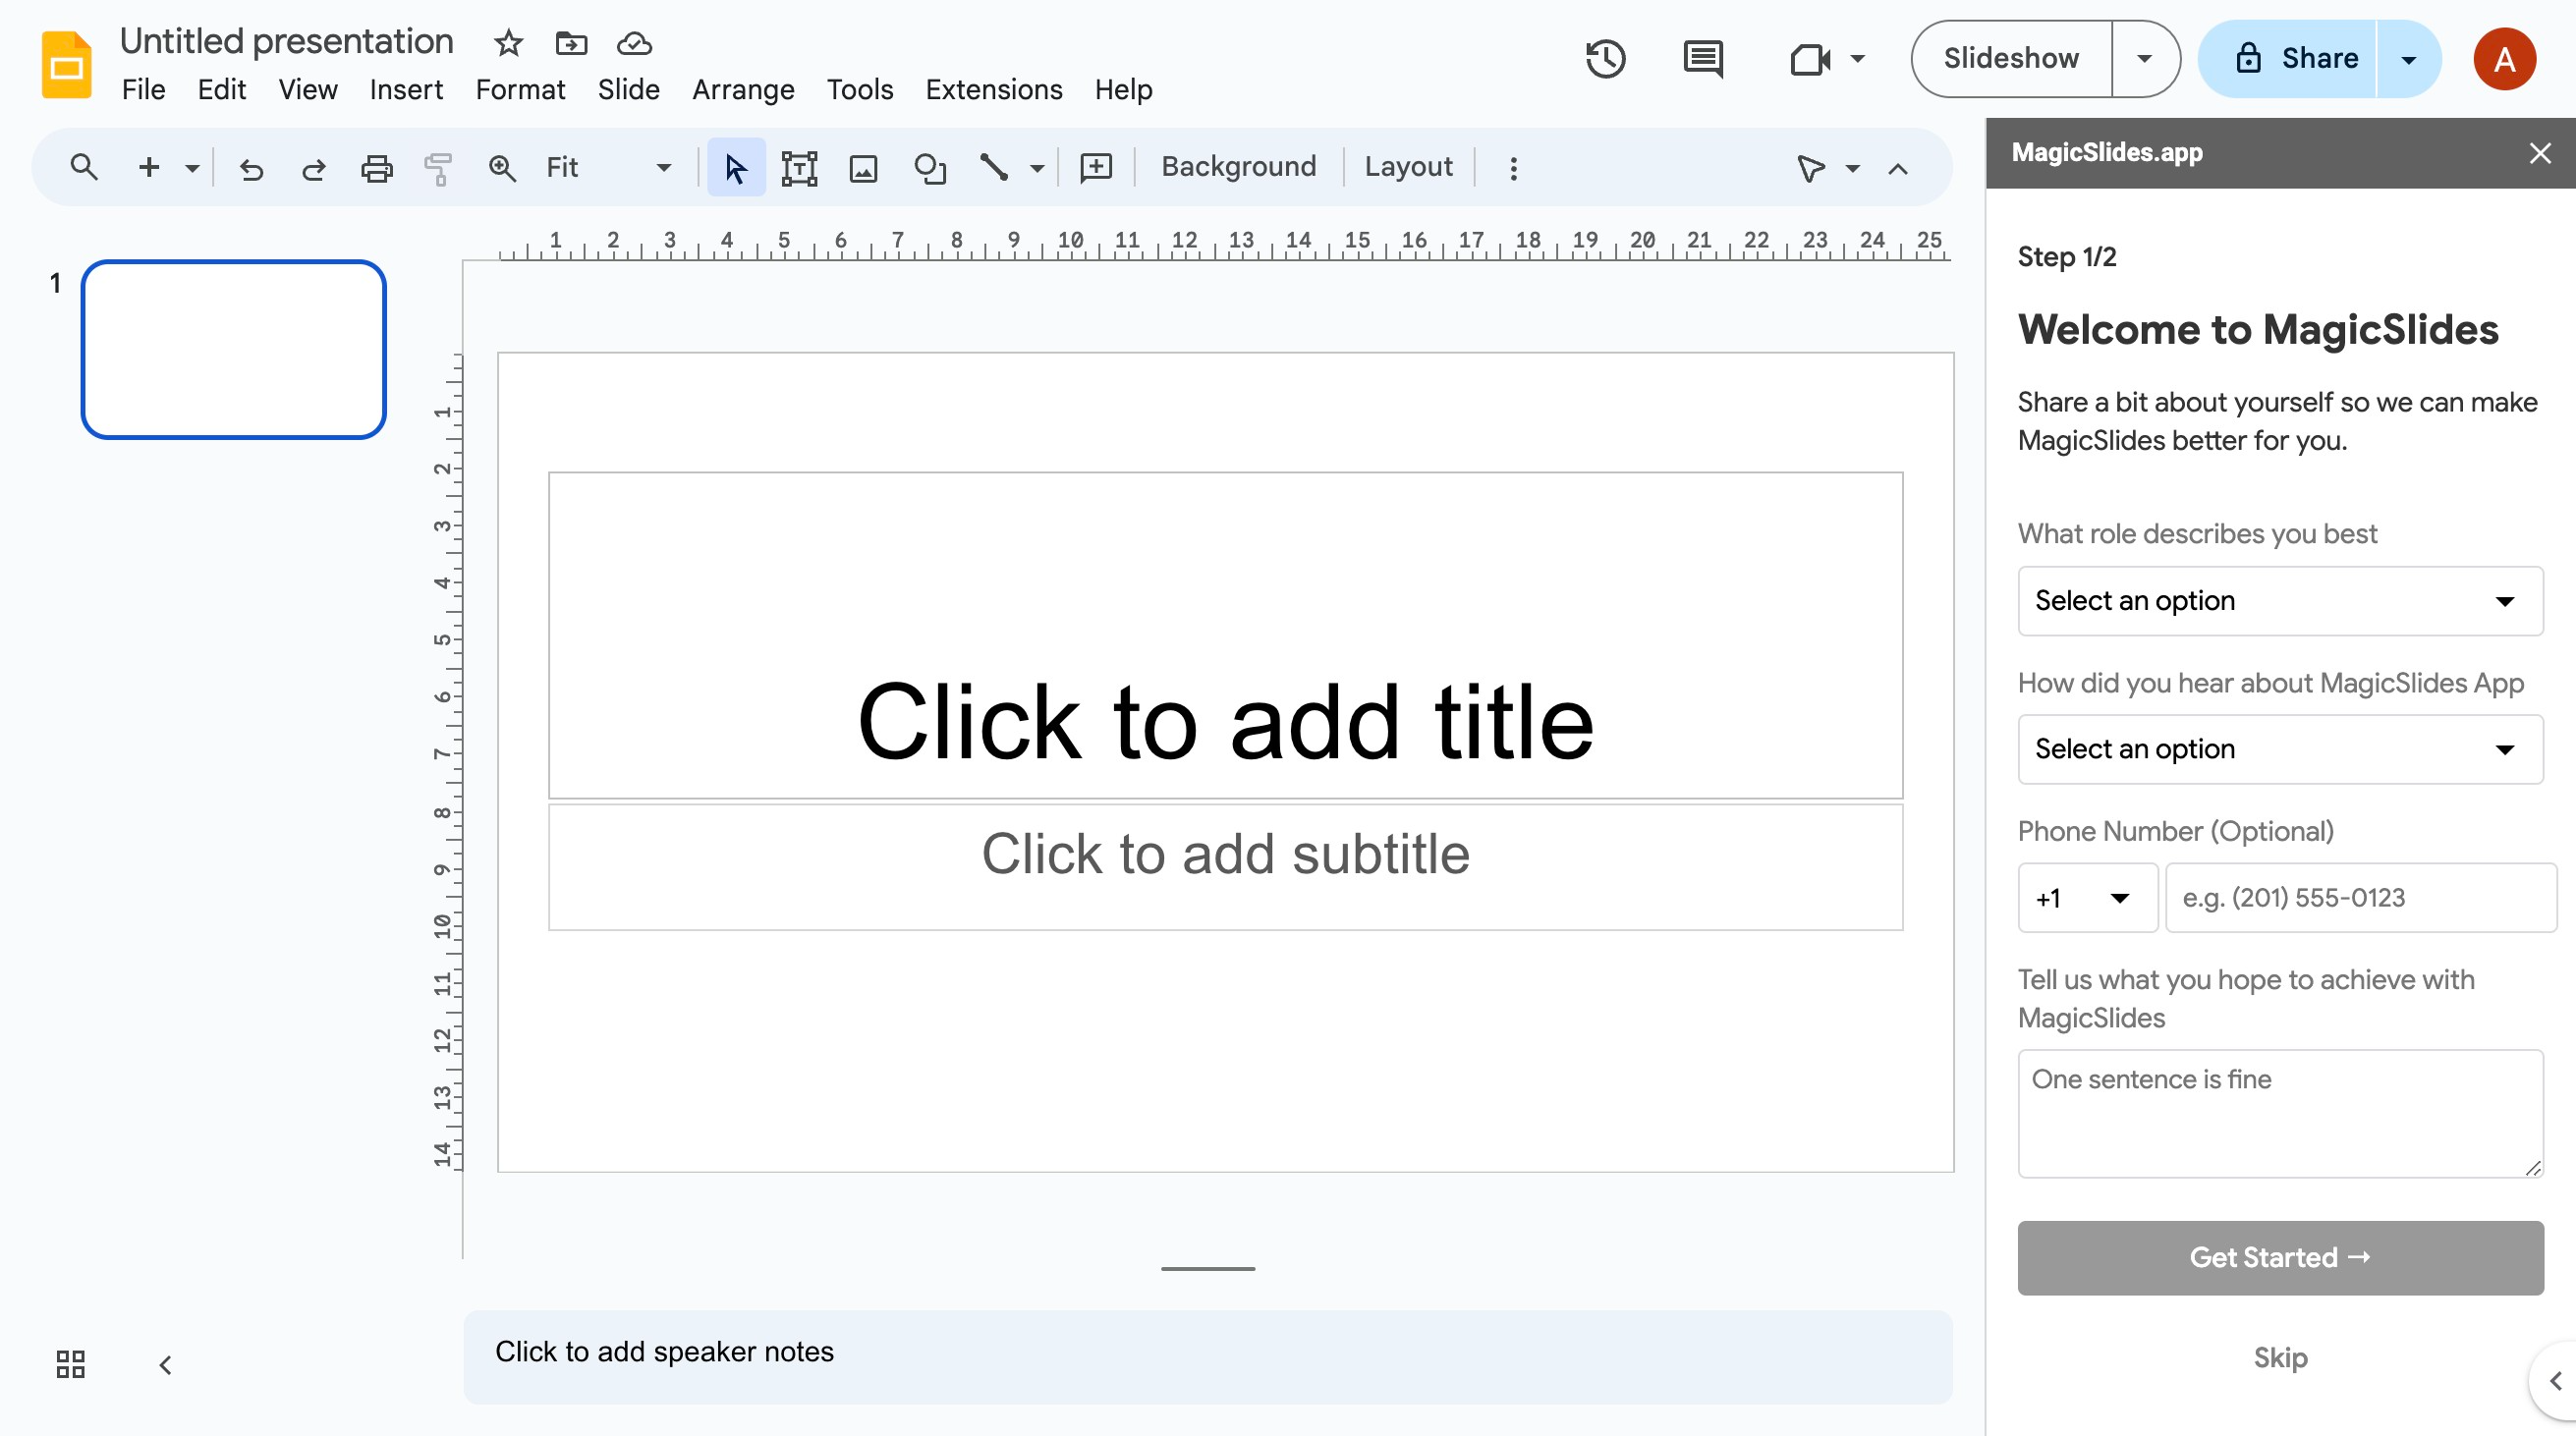Expand the role selection dropdown
The image size is (2576, 1436).
coord(2280,601)
